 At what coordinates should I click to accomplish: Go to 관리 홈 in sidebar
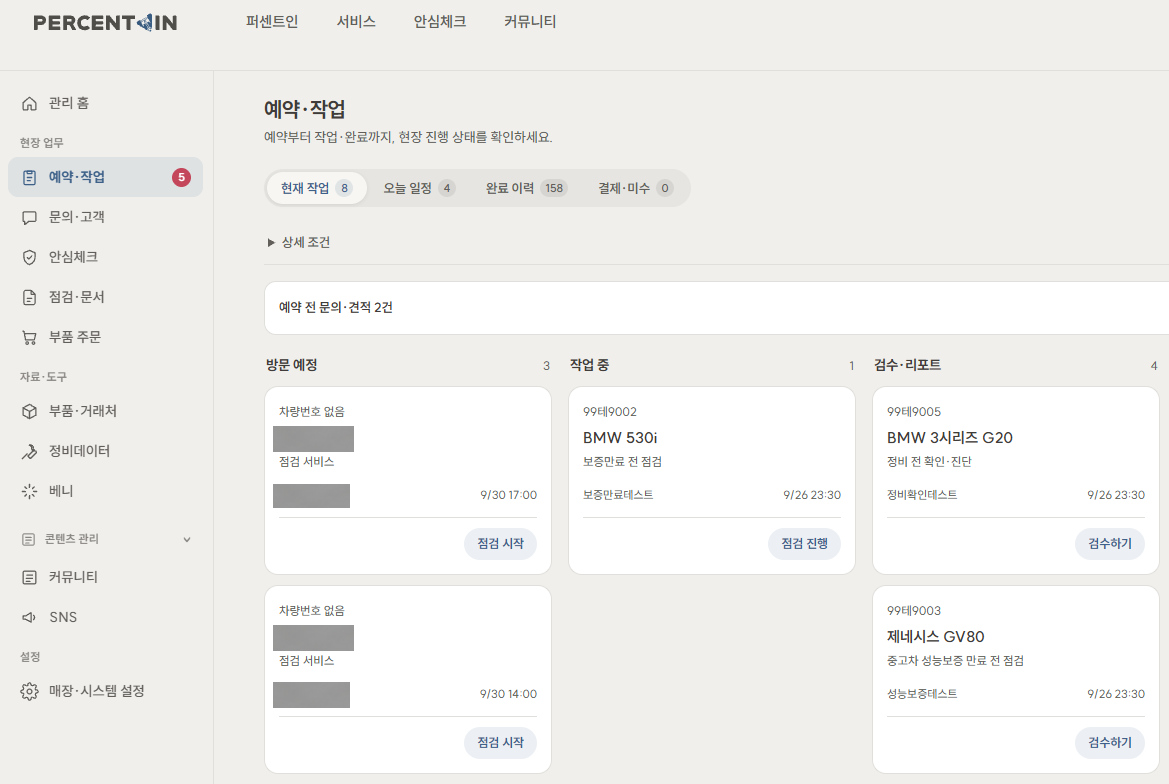(105, 104)
